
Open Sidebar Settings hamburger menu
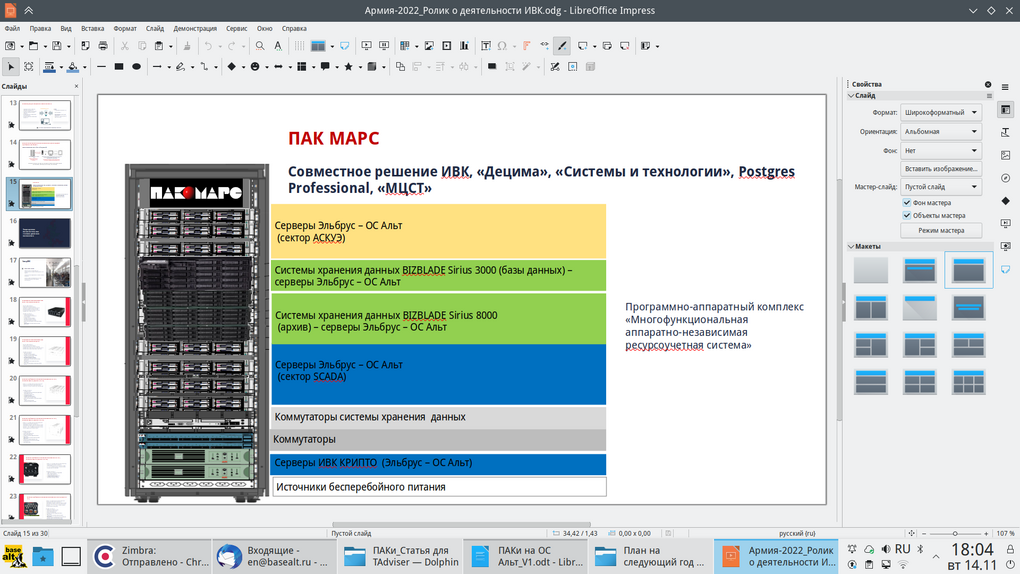[x=1005, y=87]
